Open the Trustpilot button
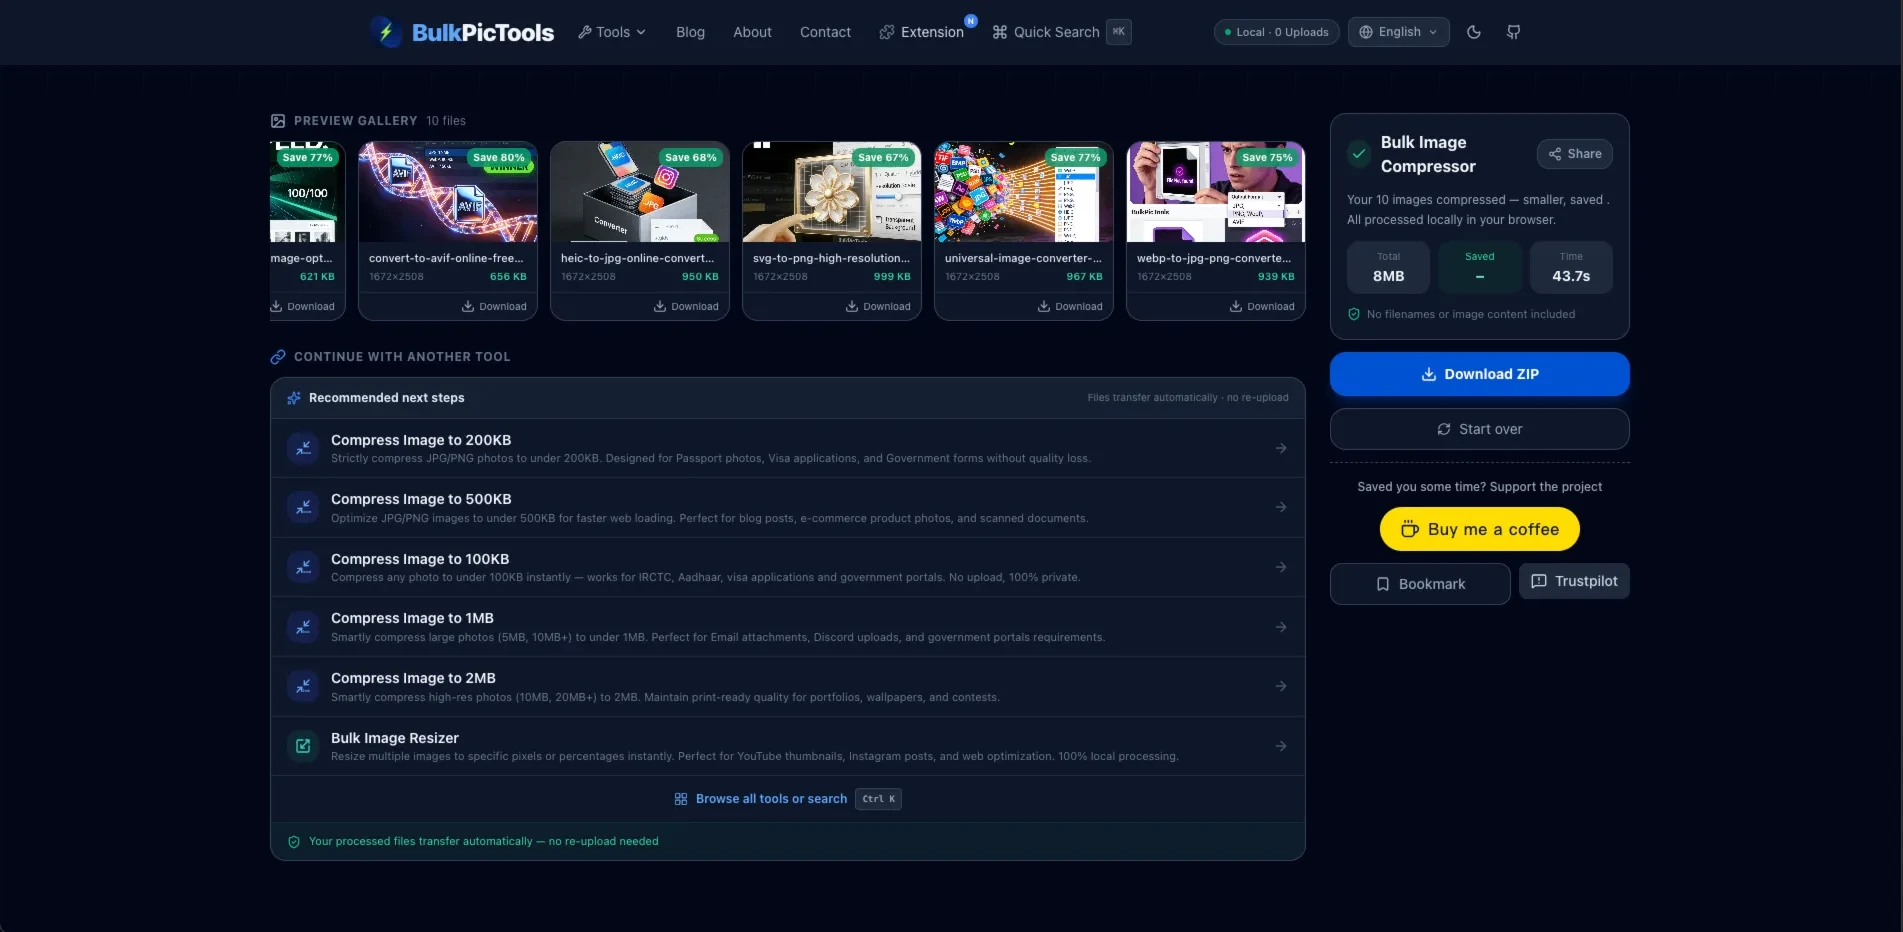The image size is (1903, 932). (x=1574, y=581)
